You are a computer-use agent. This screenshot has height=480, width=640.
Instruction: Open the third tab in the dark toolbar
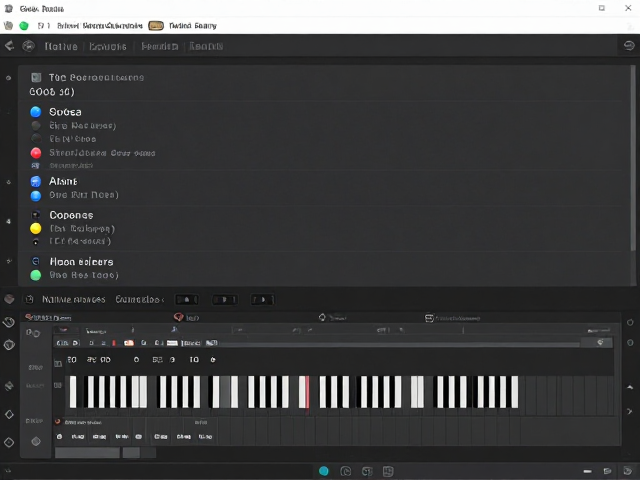160,46
